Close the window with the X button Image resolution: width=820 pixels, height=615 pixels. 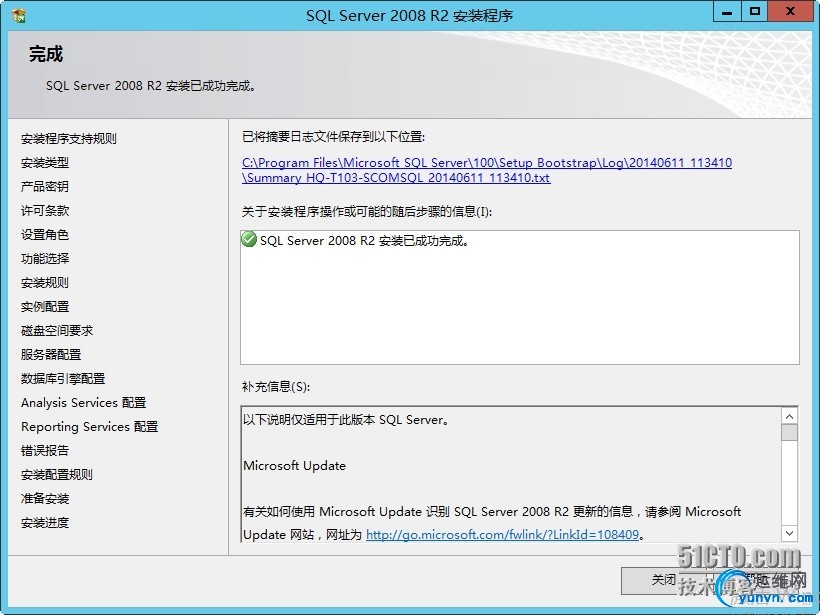tap(790, 12)
